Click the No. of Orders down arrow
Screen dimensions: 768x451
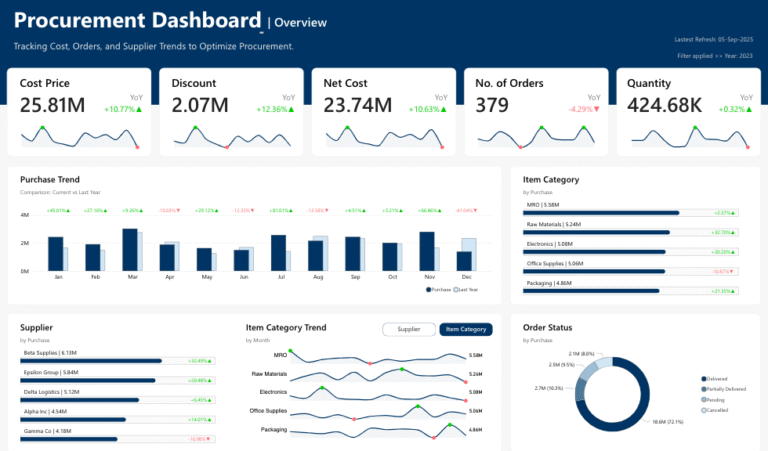(x=597, y=109)
